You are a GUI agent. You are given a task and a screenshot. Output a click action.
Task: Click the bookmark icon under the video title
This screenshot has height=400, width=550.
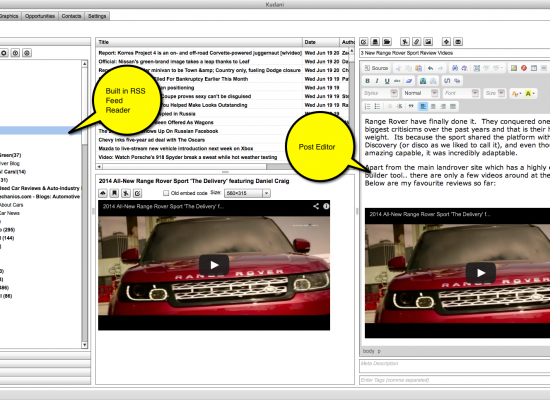click(x=114, y=193)
